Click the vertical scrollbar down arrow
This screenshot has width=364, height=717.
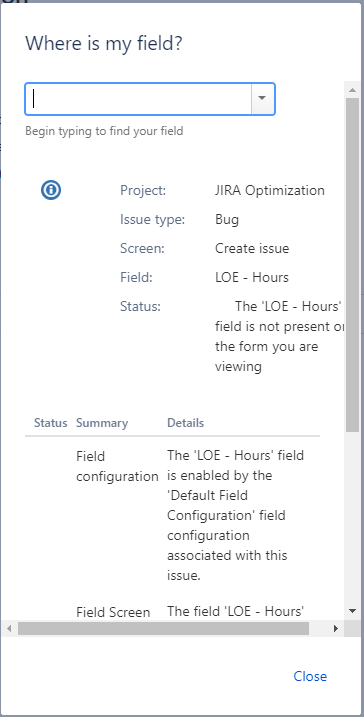click(352, 611)
